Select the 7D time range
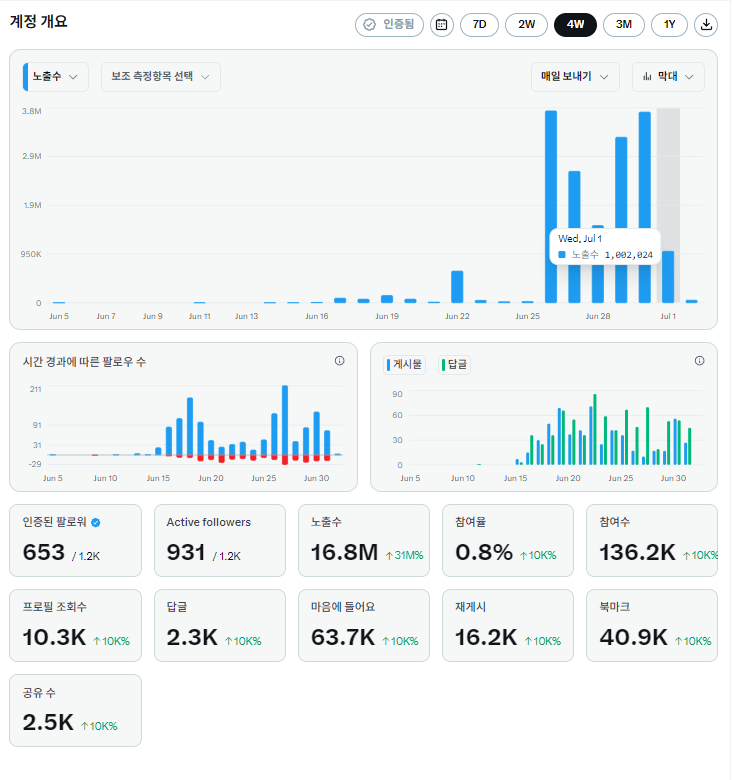This screenshot has width=734, height=780. (x=480, y=24)
